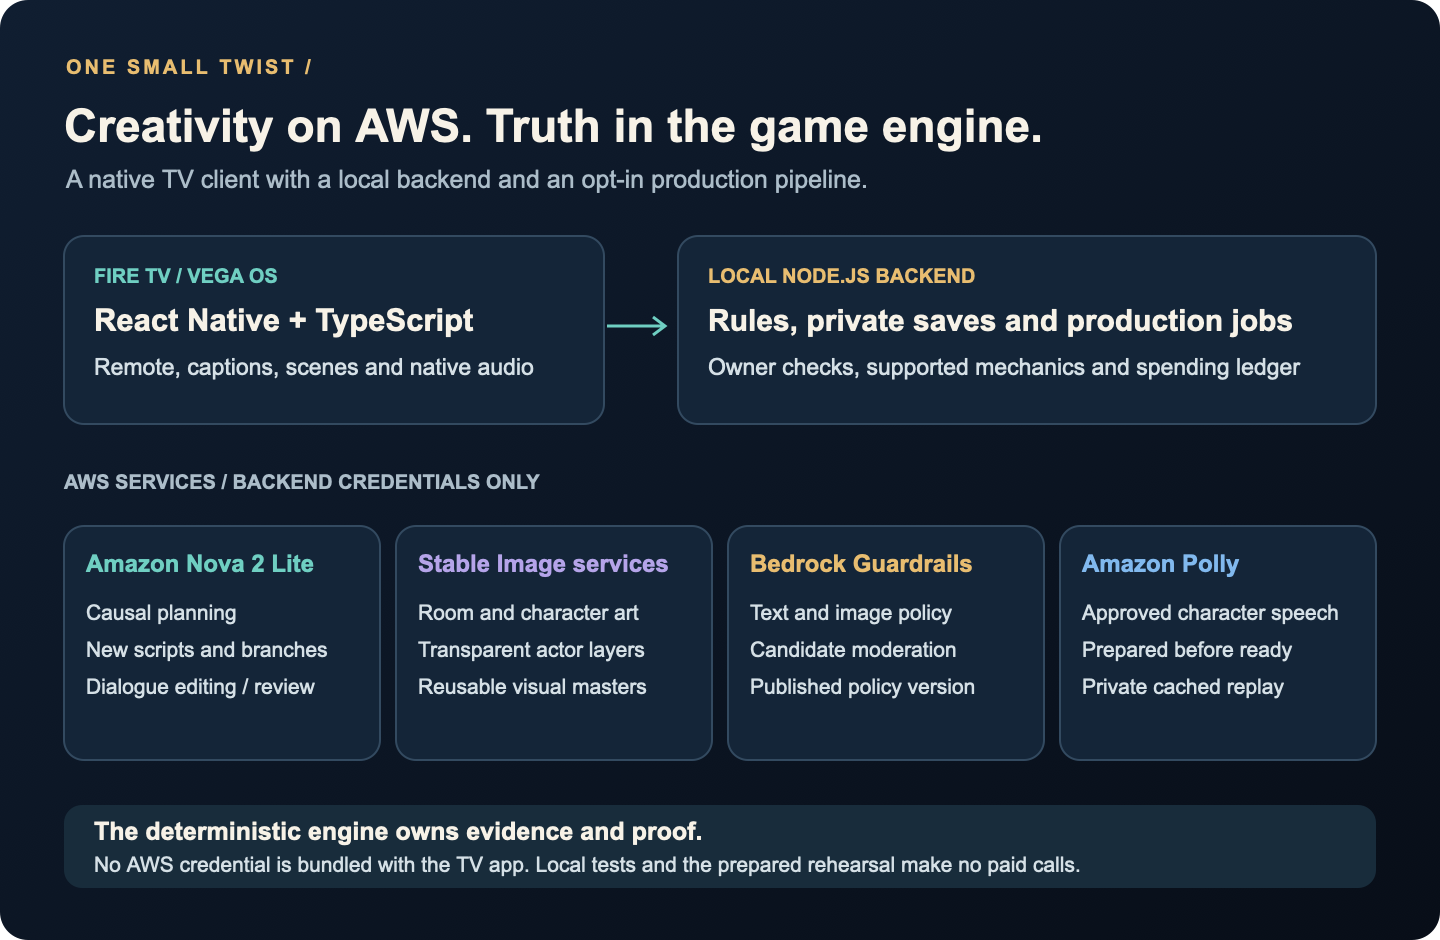Screen dimensions: 1440x940
Task: Select "Room and character art"
Action: tap(528, 613)
